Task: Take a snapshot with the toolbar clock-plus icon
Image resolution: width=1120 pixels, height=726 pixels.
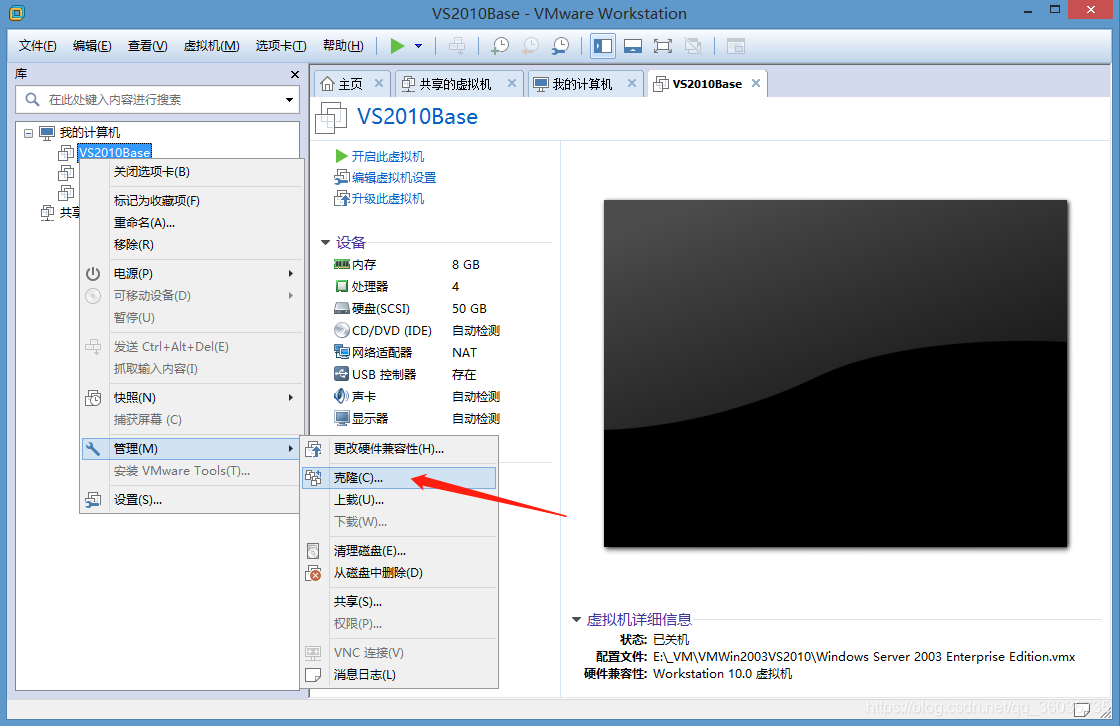Action: click(x=500, y=46)
